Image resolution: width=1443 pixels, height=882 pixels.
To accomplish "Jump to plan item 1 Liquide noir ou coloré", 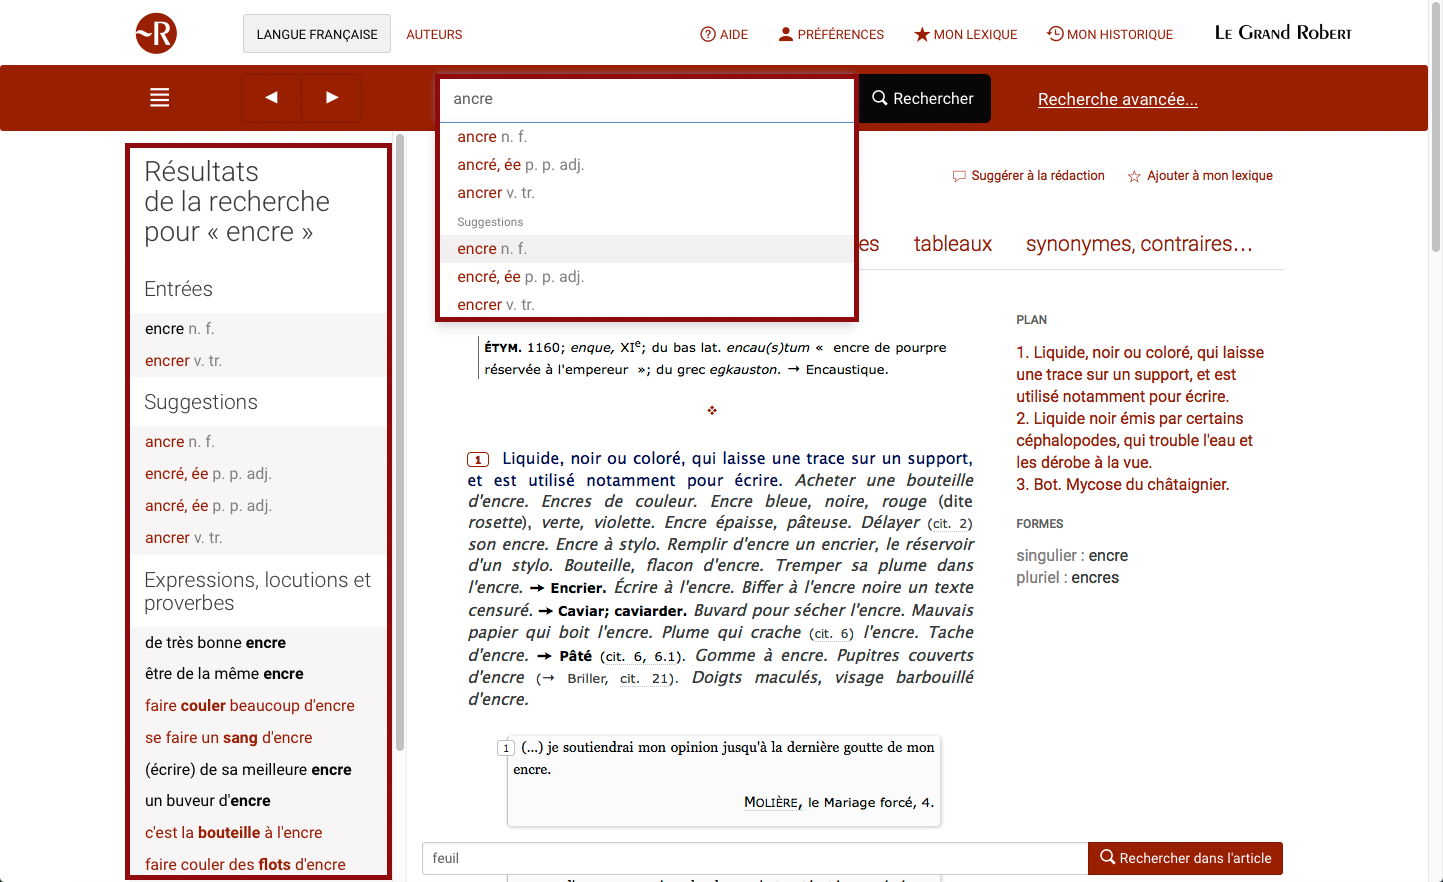I will [x=1140, y=374].
